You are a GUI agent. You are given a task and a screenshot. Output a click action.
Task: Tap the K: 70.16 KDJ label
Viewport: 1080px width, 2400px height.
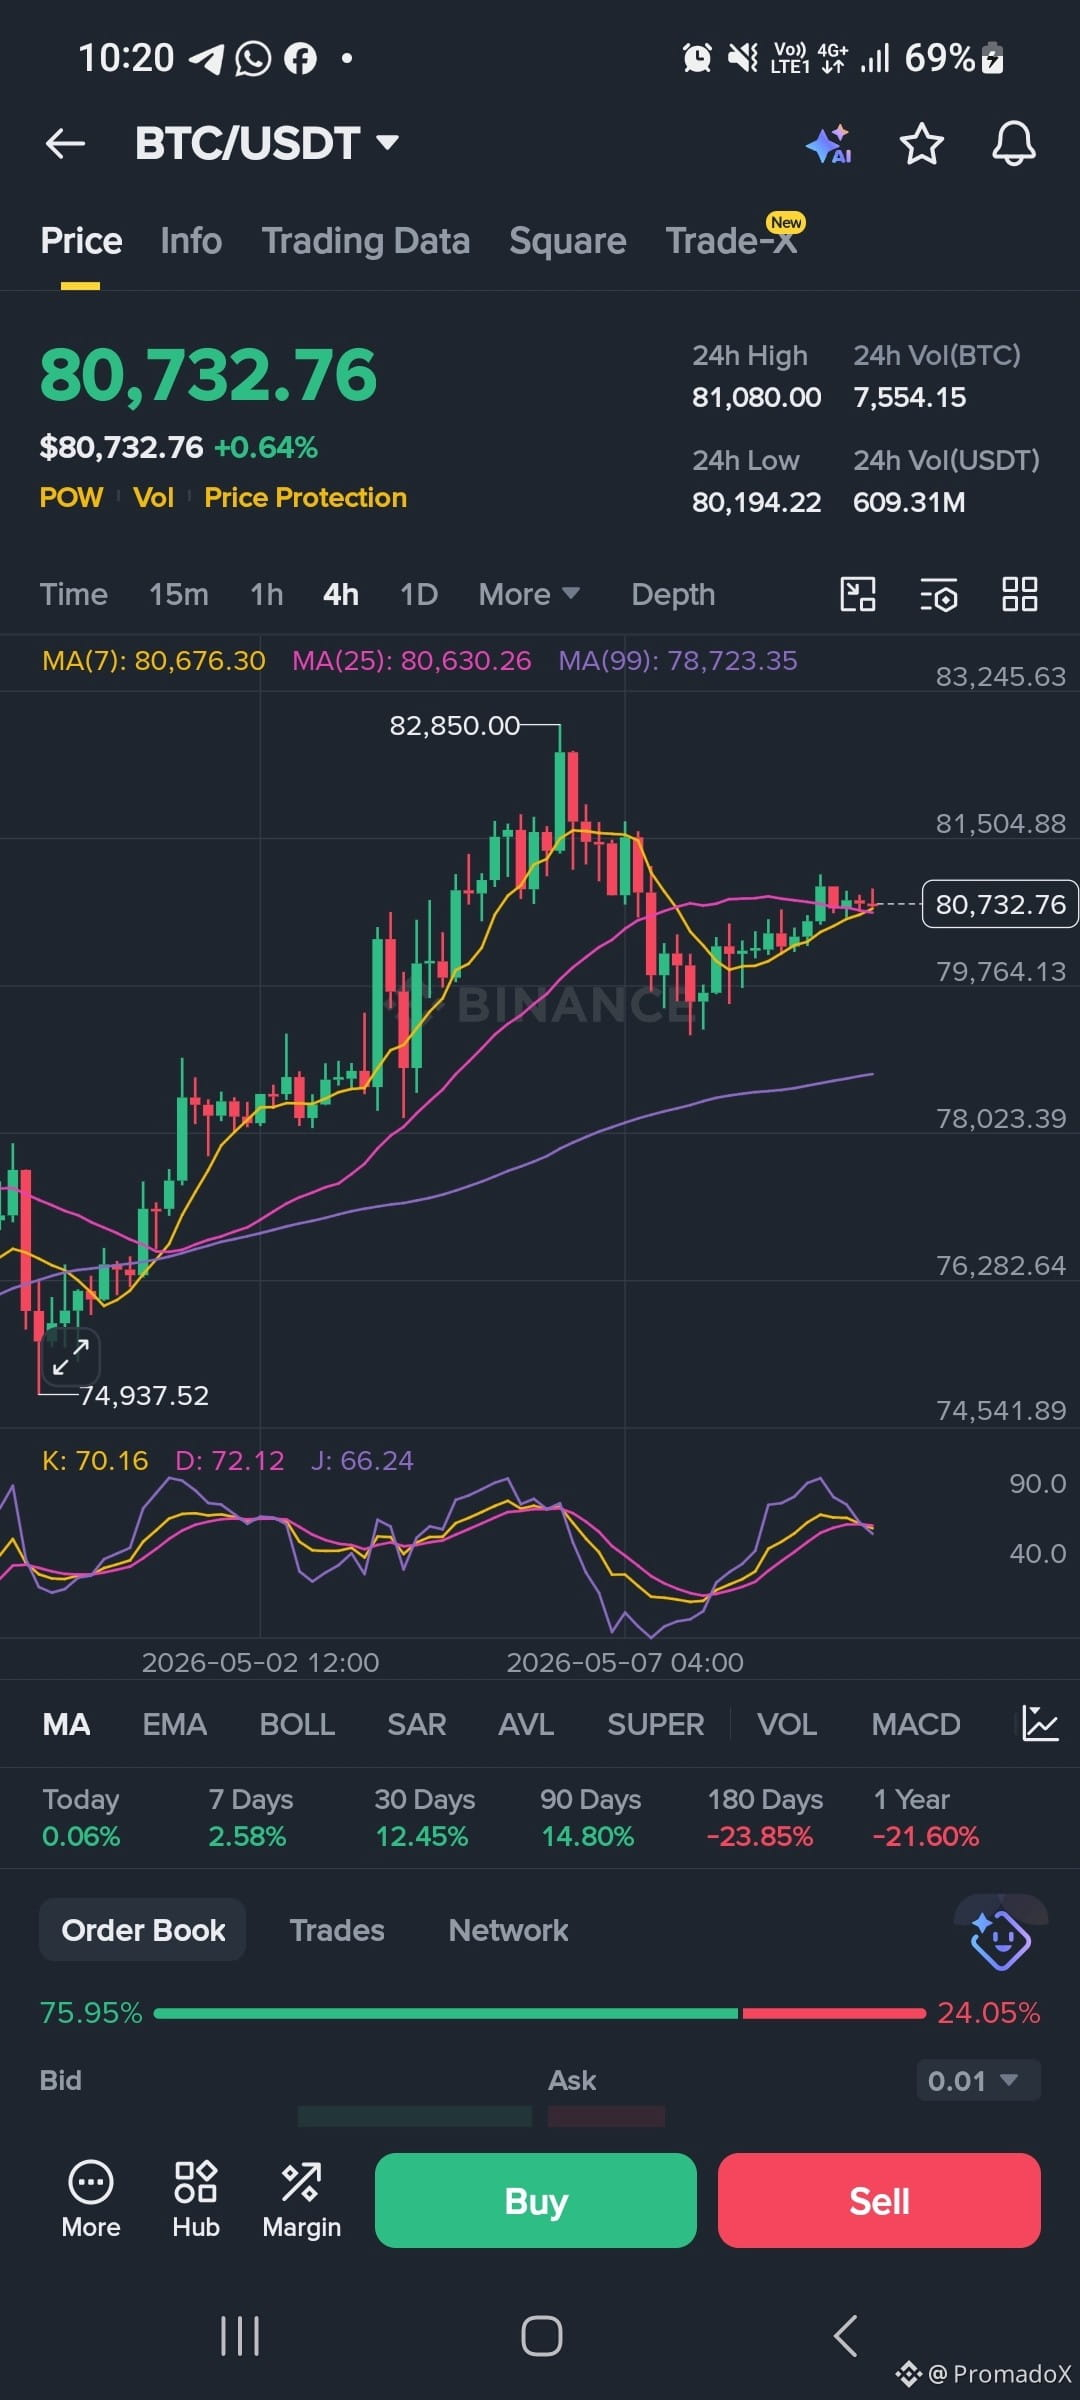95,1460
